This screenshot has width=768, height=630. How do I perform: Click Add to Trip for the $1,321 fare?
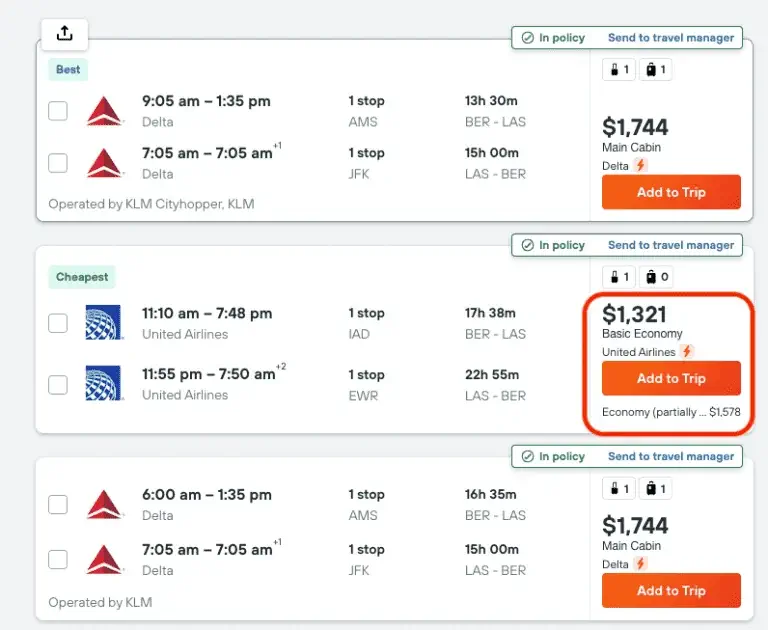click(671, 379)
